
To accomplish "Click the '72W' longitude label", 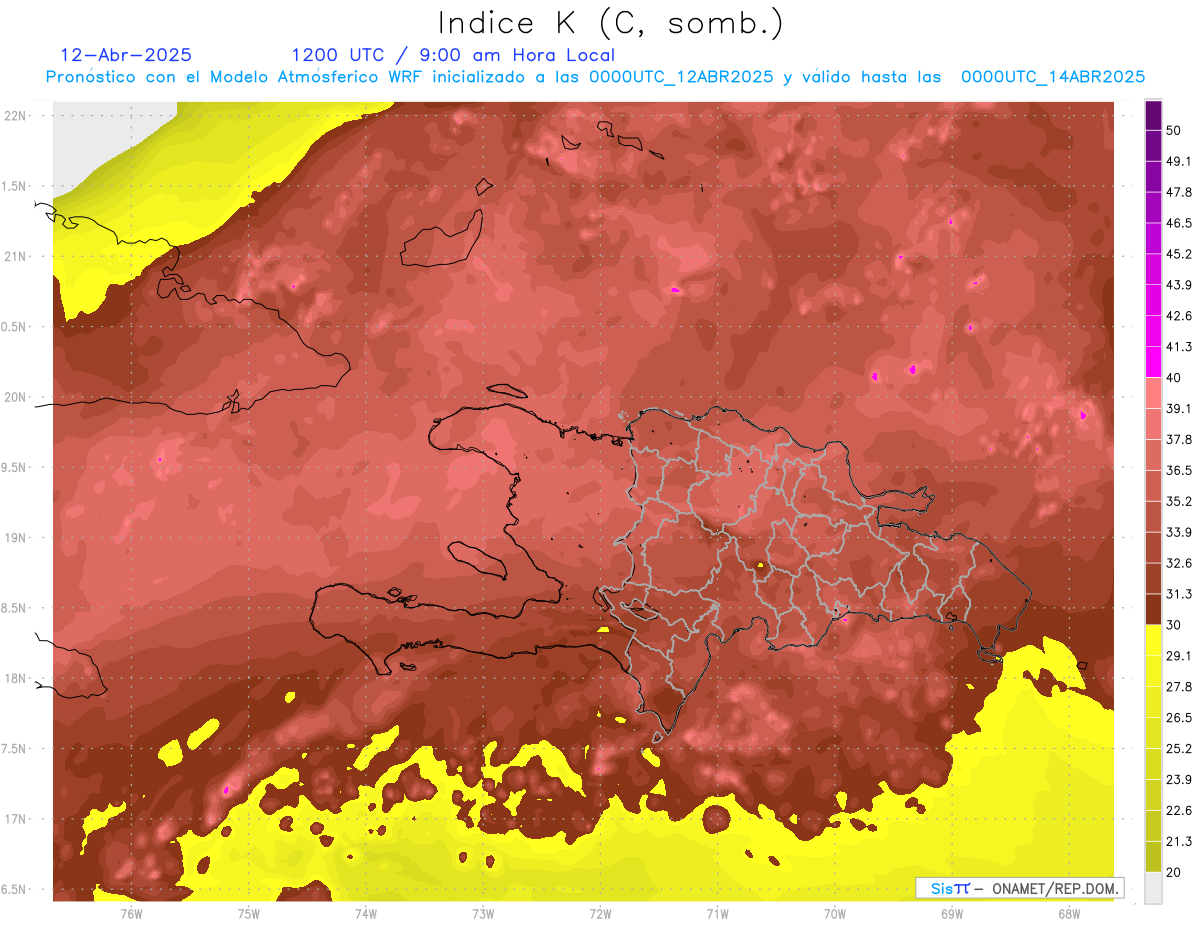I will [x=600, y=914].
